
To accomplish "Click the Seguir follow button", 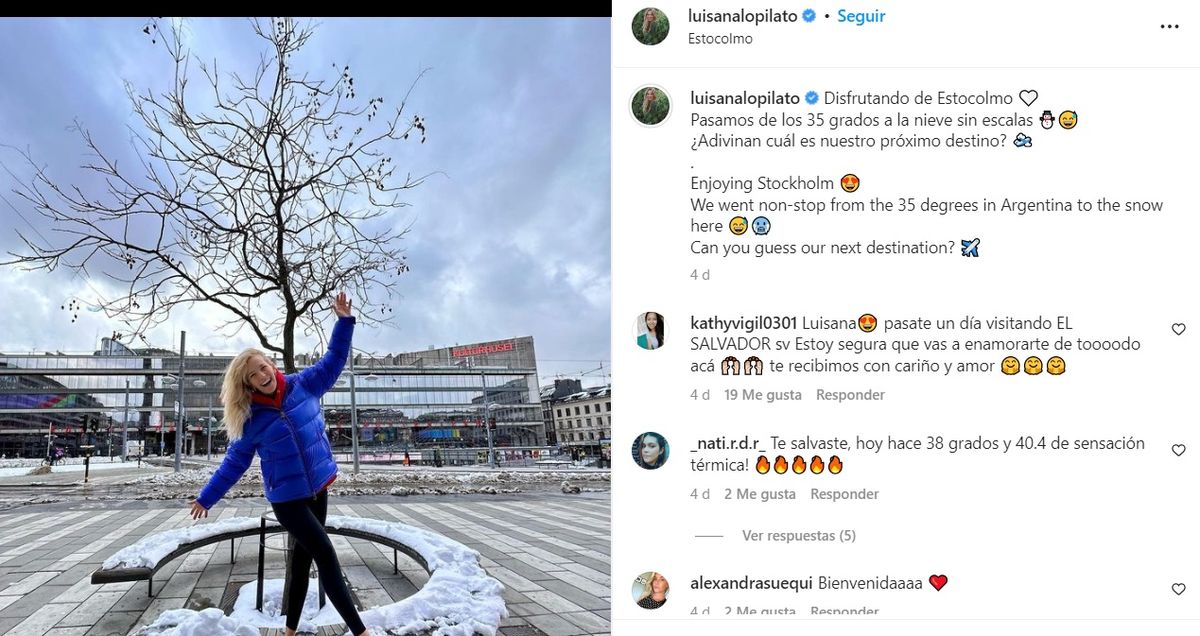I will click(x=861, y=16).
